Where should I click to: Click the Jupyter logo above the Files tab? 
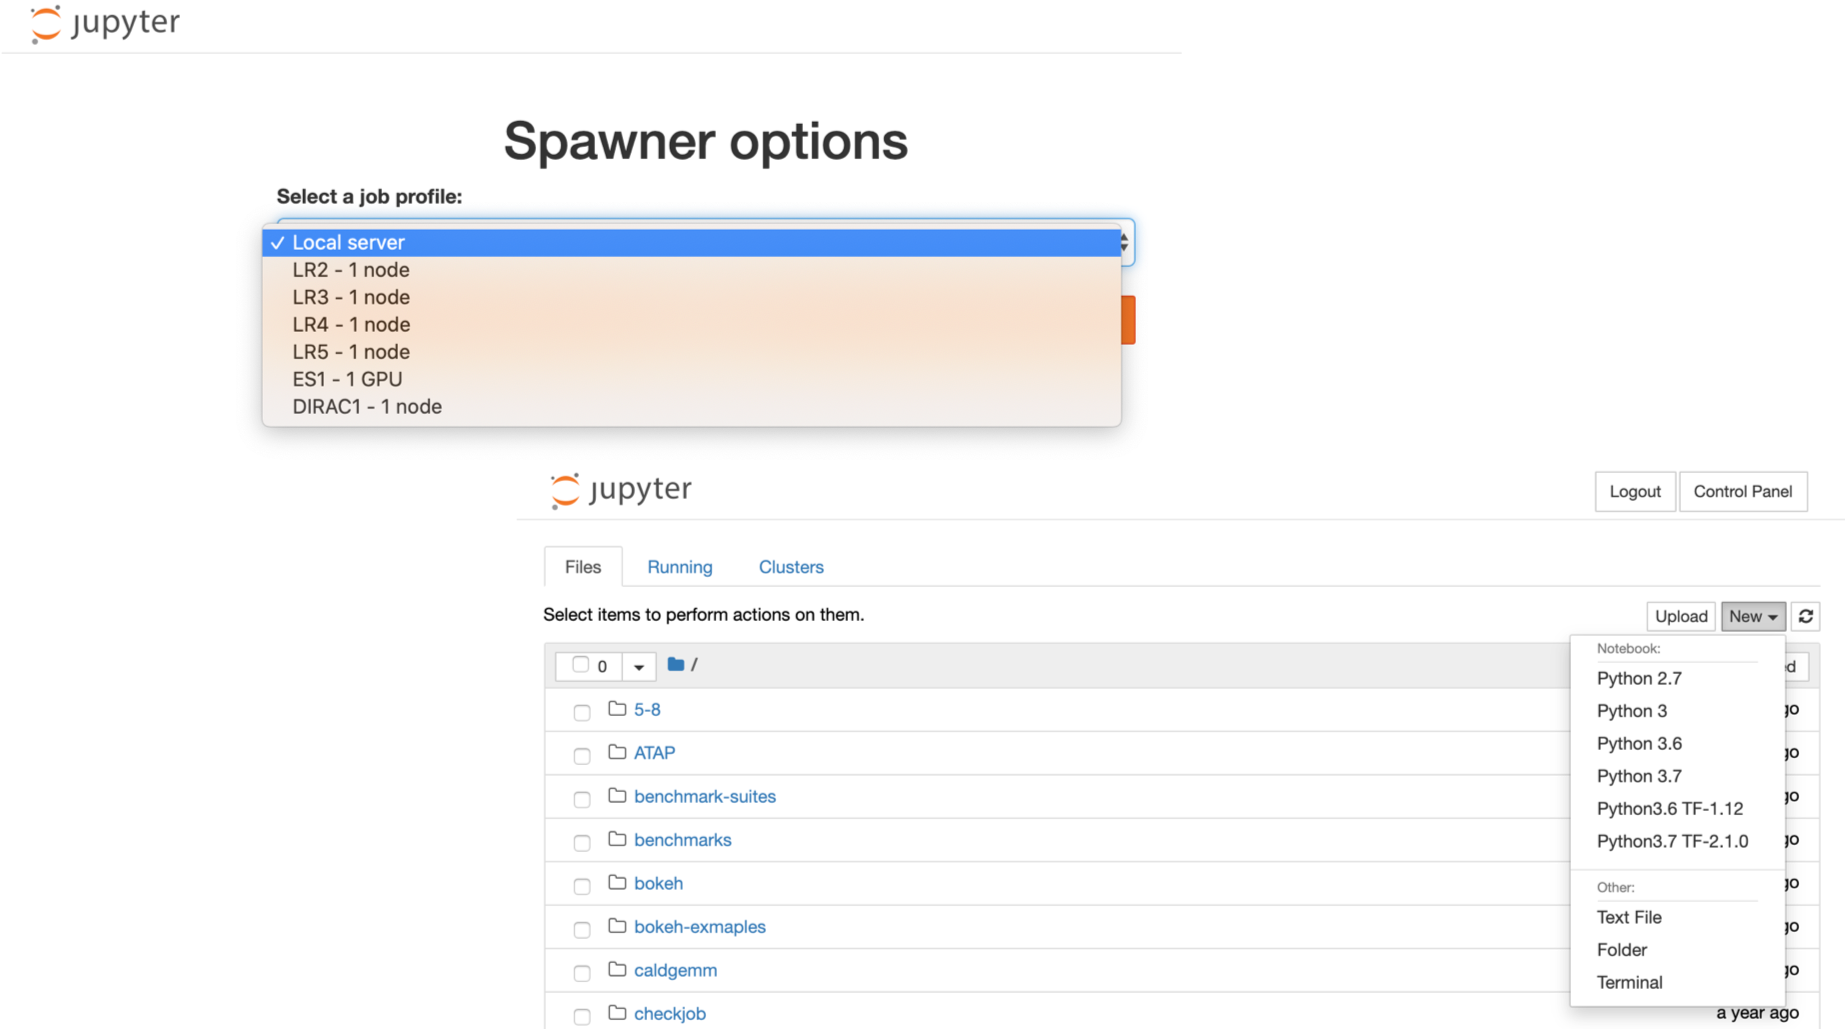621,490
